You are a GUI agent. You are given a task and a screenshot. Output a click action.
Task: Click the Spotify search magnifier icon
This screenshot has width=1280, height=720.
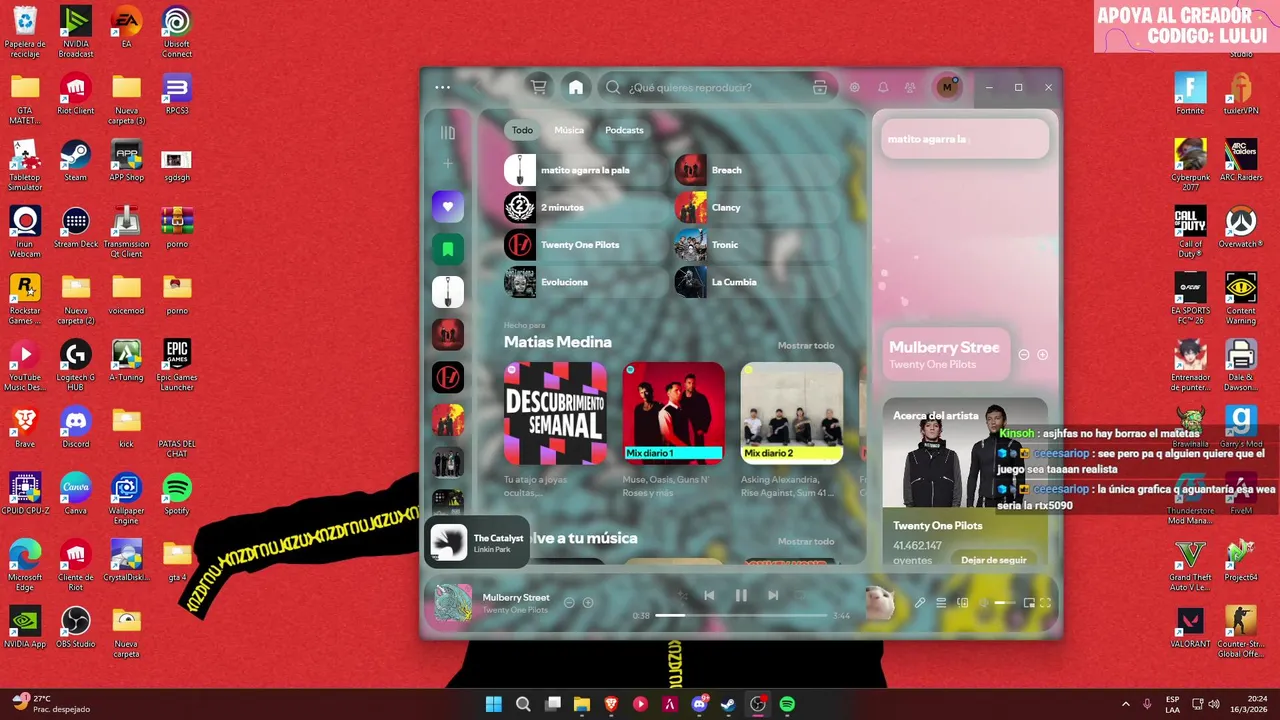pyautogui.click(x=613, y=87)
